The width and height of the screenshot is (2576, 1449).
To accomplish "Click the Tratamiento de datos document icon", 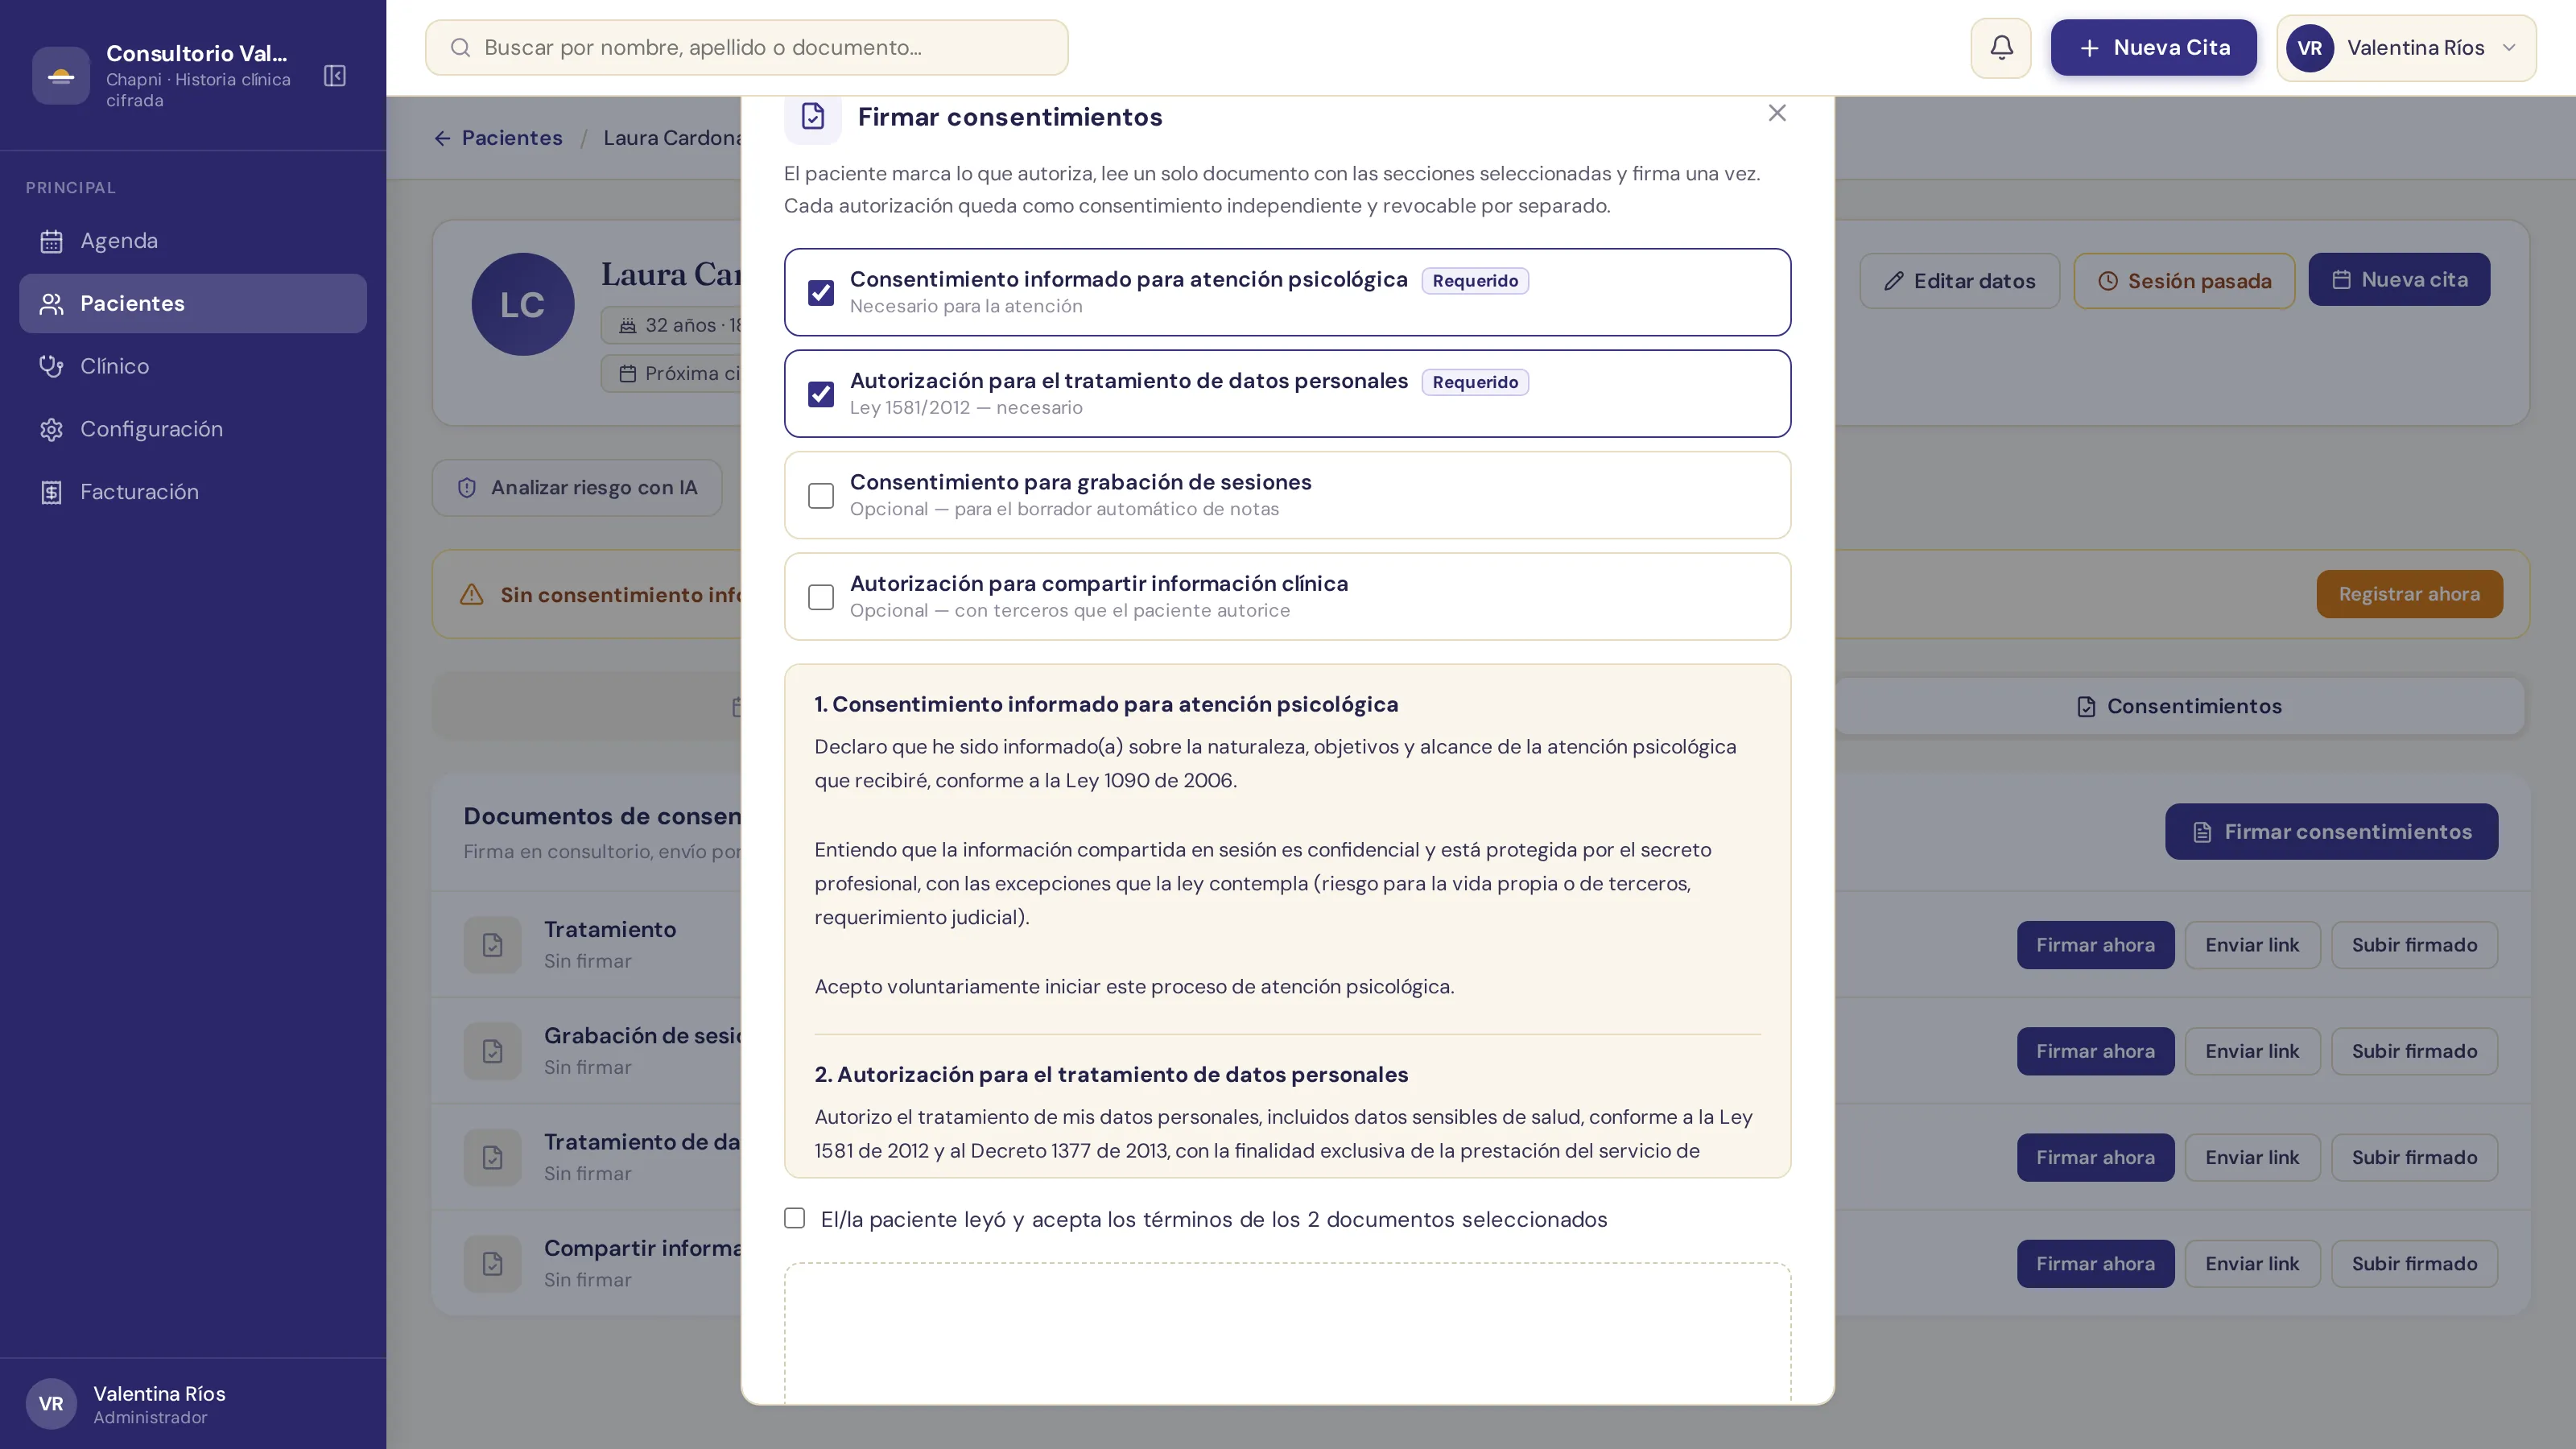I will (493, 1158).
